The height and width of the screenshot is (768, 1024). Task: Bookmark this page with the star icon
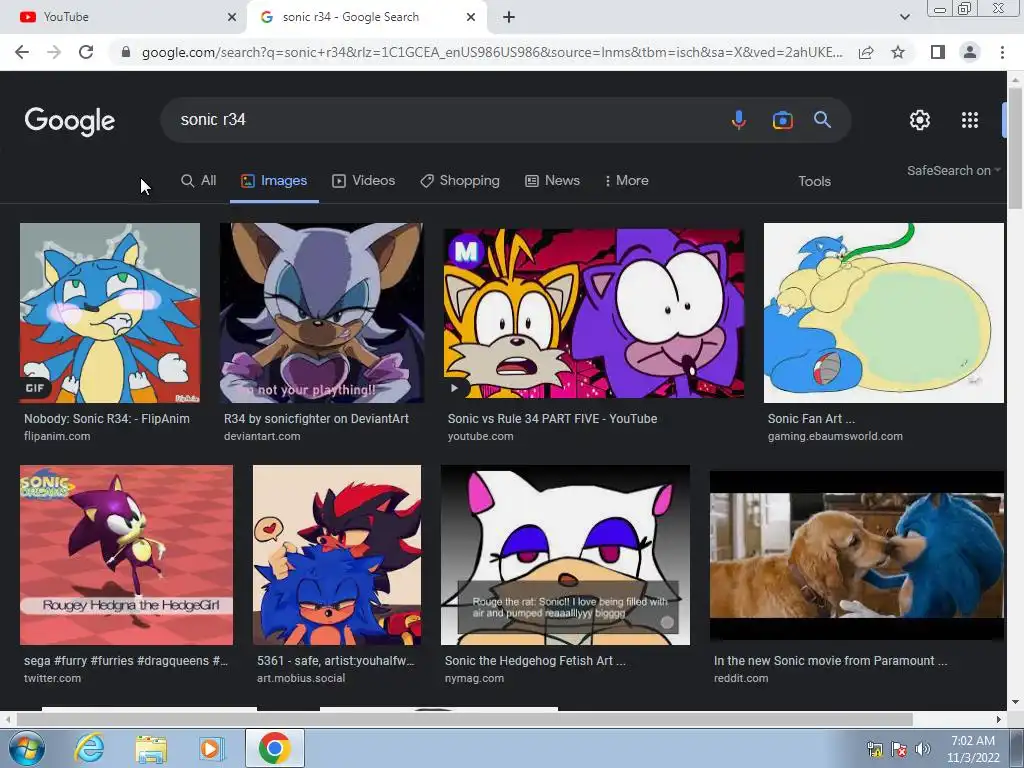pyautogui.click(x=898, y=52)
